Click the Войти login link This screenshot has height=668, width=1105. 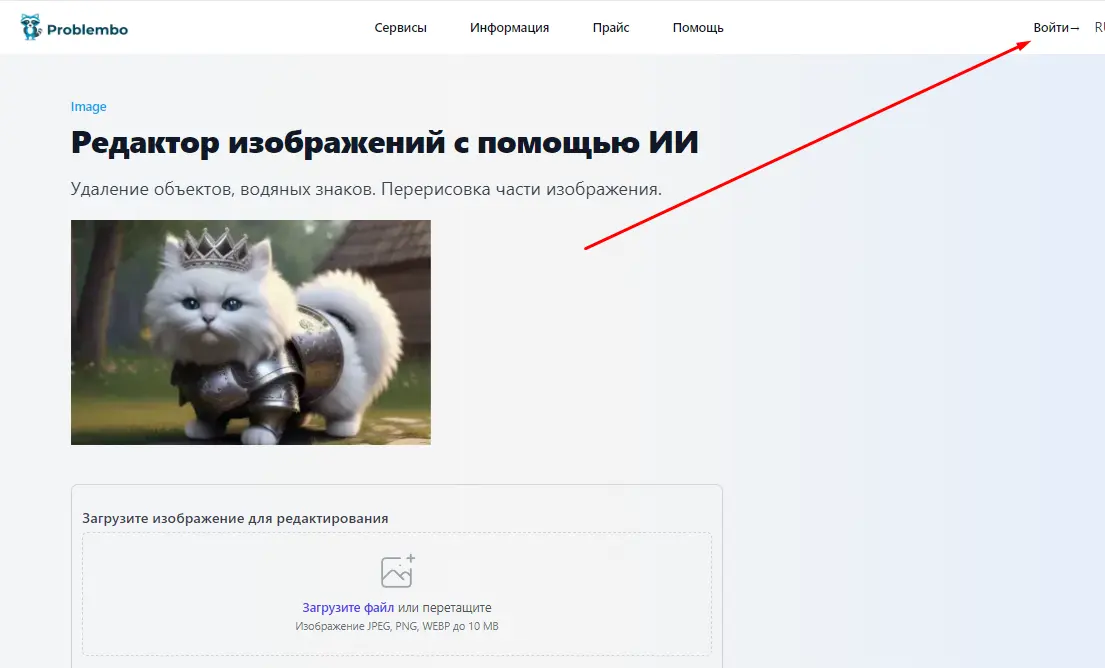click(1056, 27)
